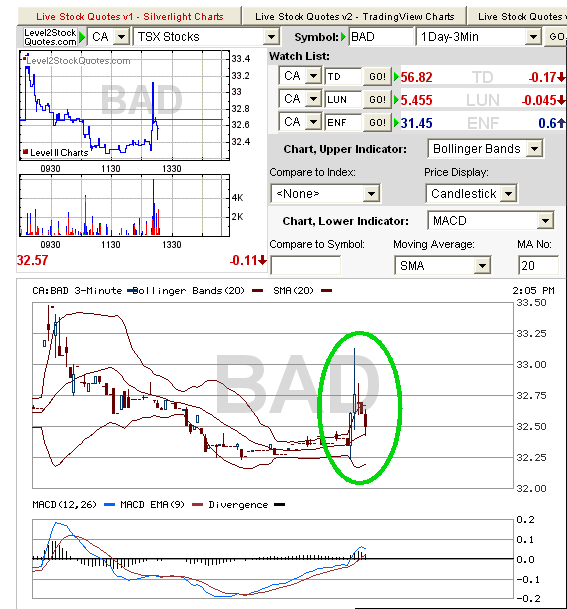This screenshot has height=609, width=567.
Task: Click the MA No field showing 20
Action: [538, 265]
